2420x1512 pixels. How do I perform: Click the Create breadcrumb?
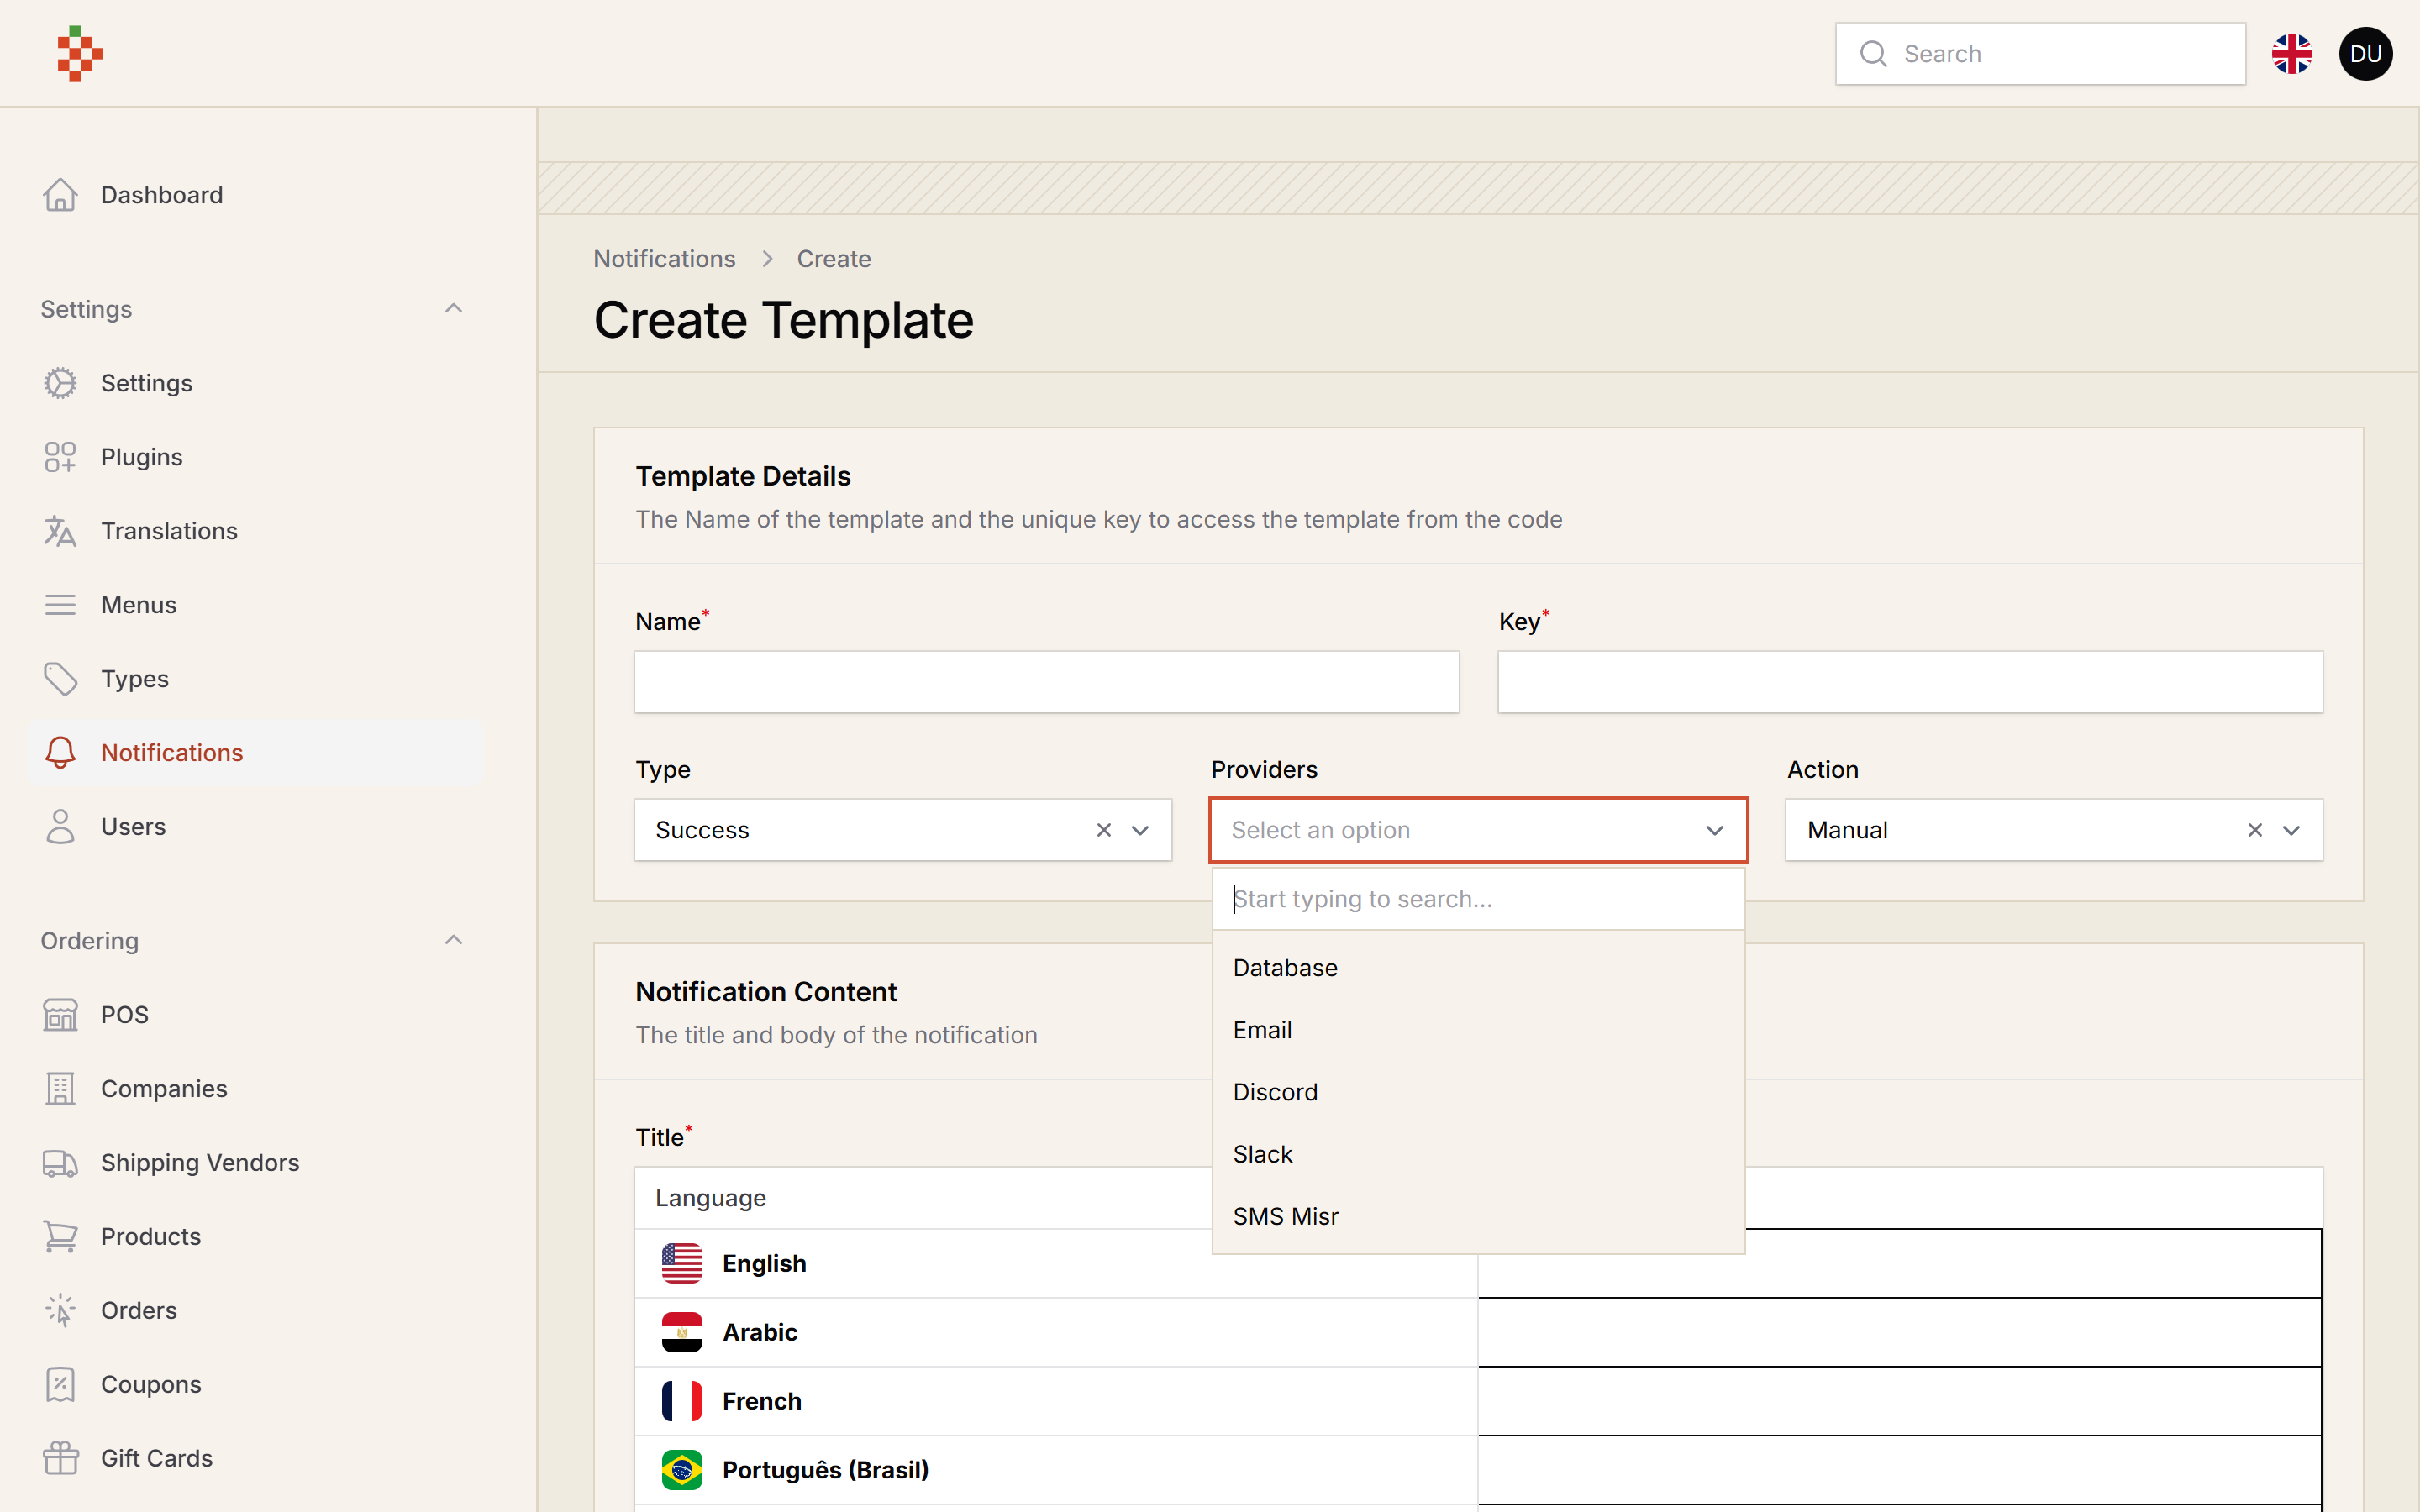(834, 259)
